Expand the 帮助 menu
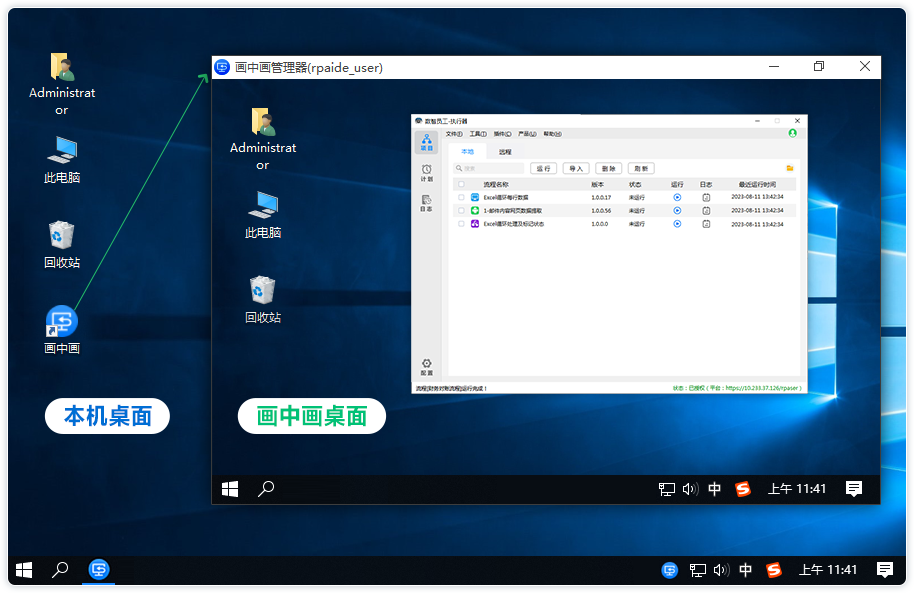 (x=552, y=133)
